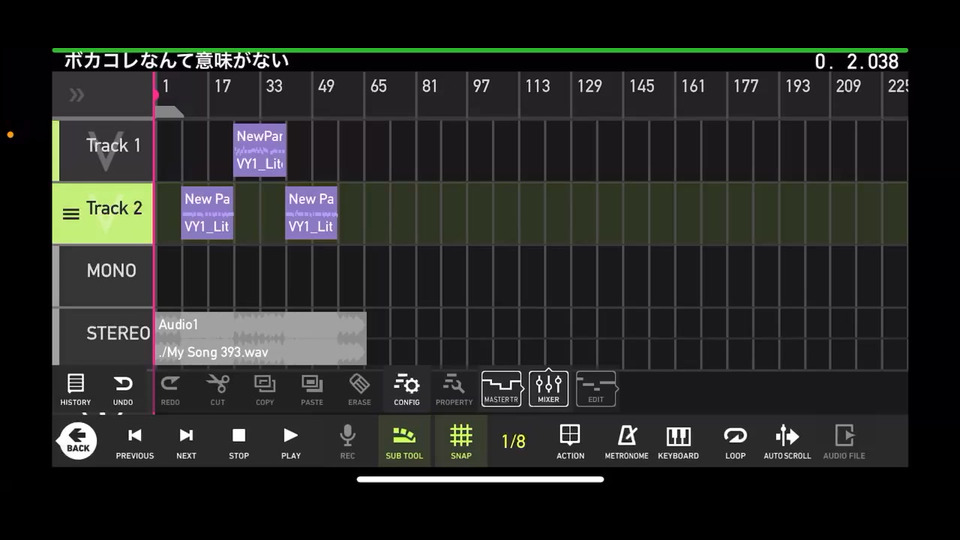Toggle Snap to grid
Viewport: 960px width, 540px height.
461,441
